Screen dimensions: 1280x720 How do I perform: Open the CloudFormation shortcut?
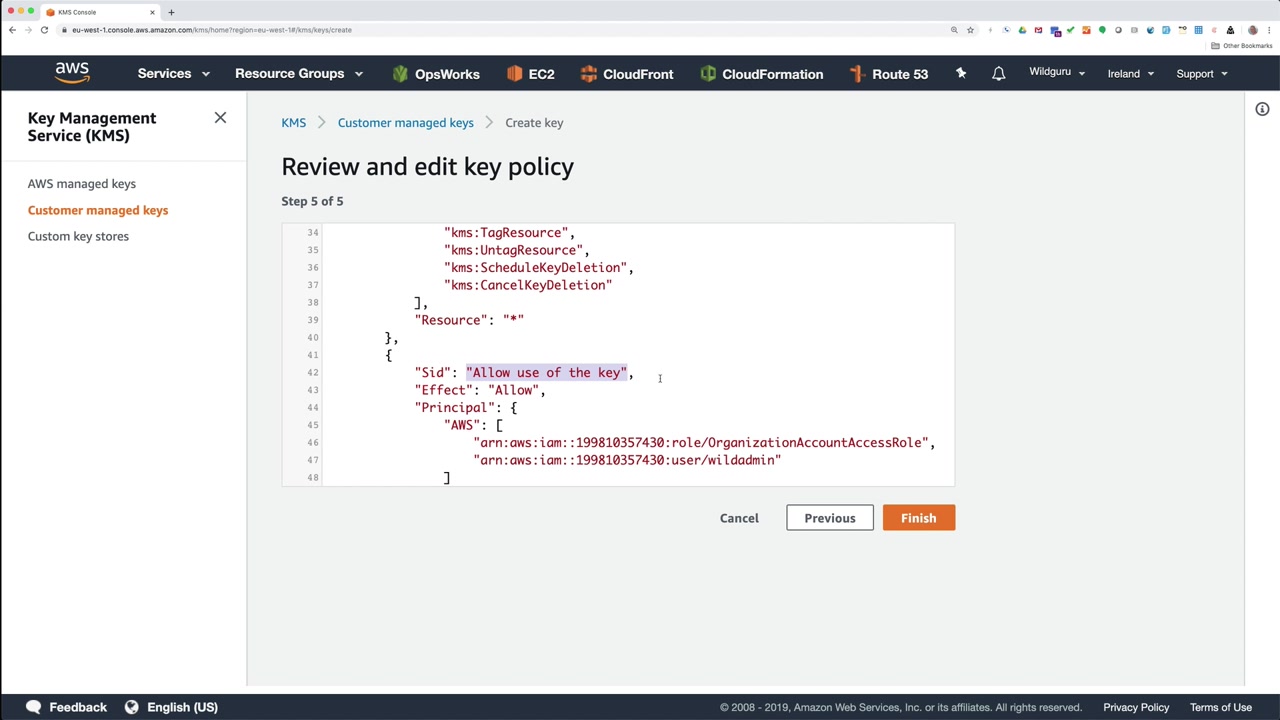tap(762, 74)
